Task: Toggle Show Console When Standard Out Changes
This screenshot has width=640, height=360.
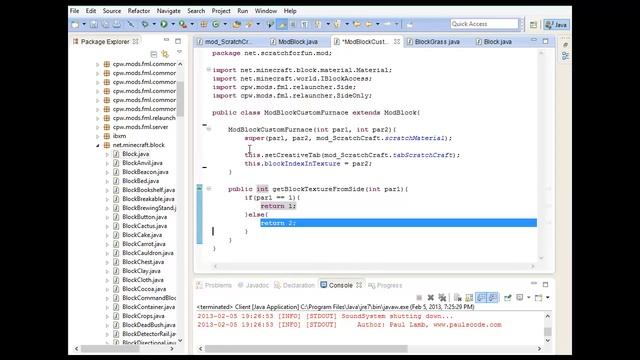Action: tap(482, 298)
